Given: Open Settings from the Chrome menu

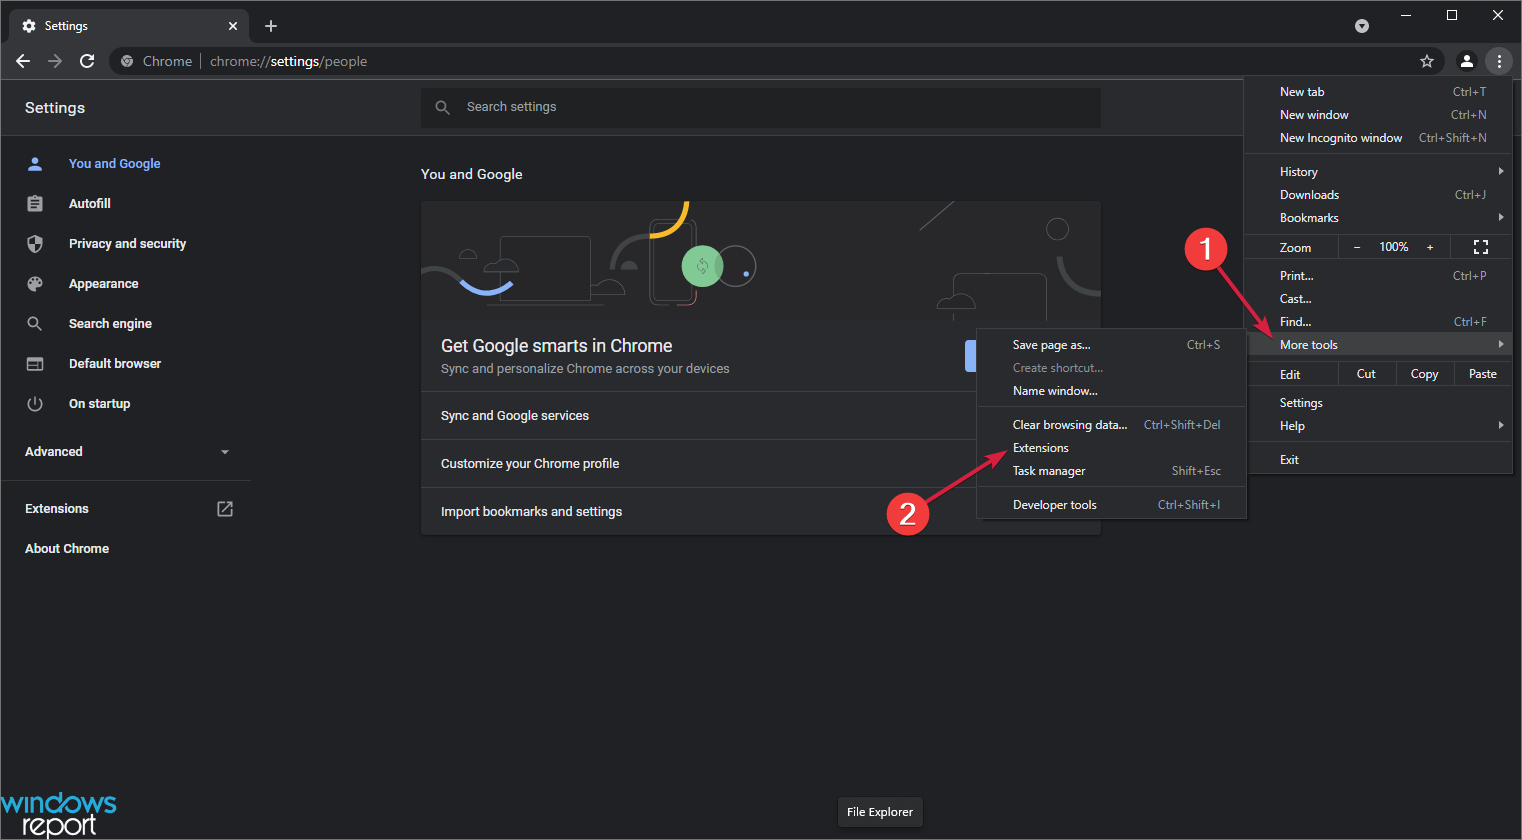Looking at the screenshot, I should (1380, 403).
